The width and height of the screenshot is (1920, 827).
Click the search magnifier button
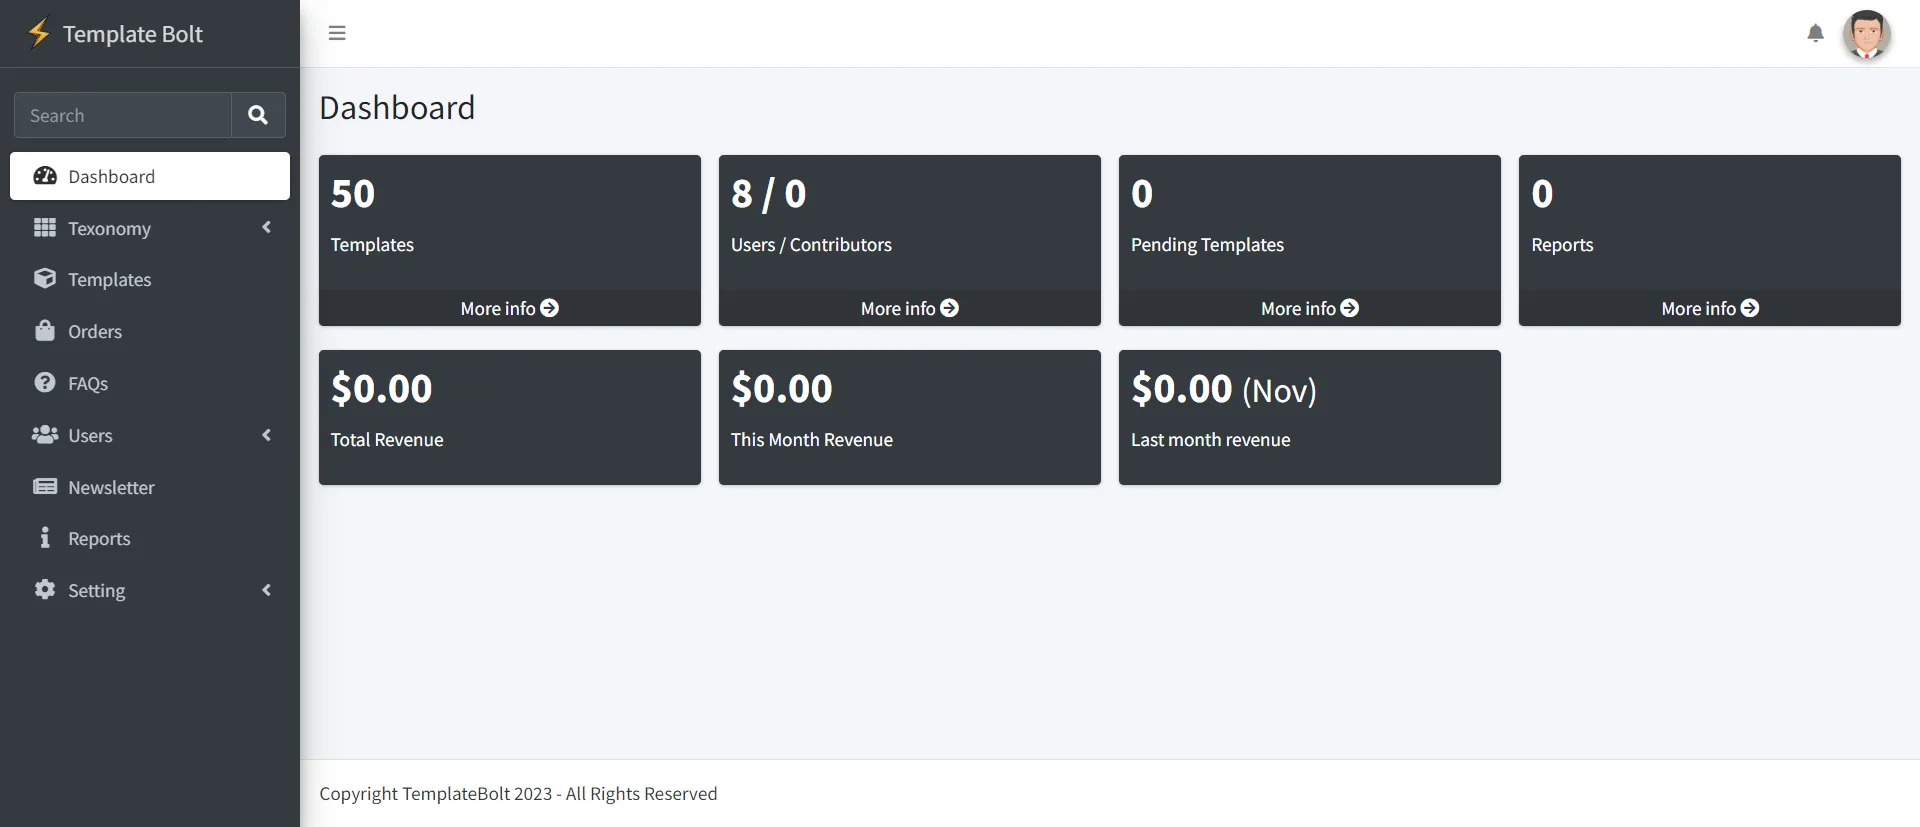[258, 115]
